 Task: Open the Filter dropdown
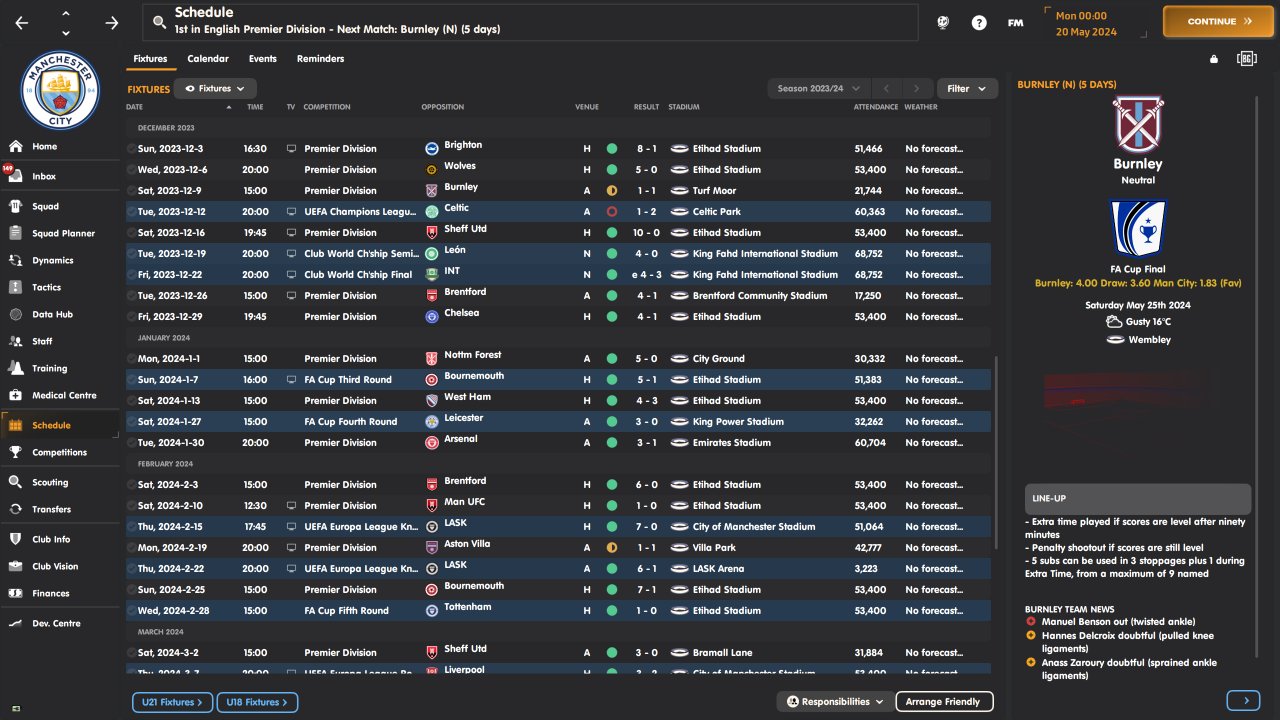(966, 89)
